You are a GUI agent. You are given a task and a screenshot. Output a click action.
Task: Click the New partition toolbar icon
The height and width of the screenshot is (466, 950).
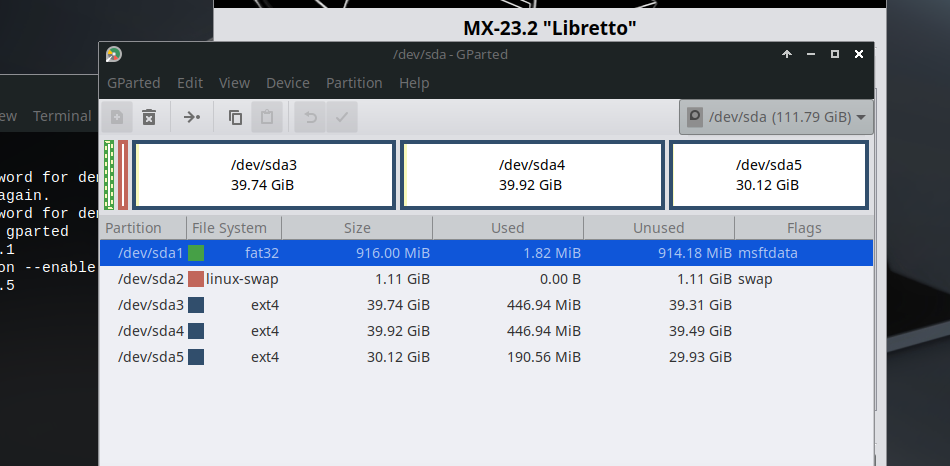pyautogui.click(x=117, y=117)
